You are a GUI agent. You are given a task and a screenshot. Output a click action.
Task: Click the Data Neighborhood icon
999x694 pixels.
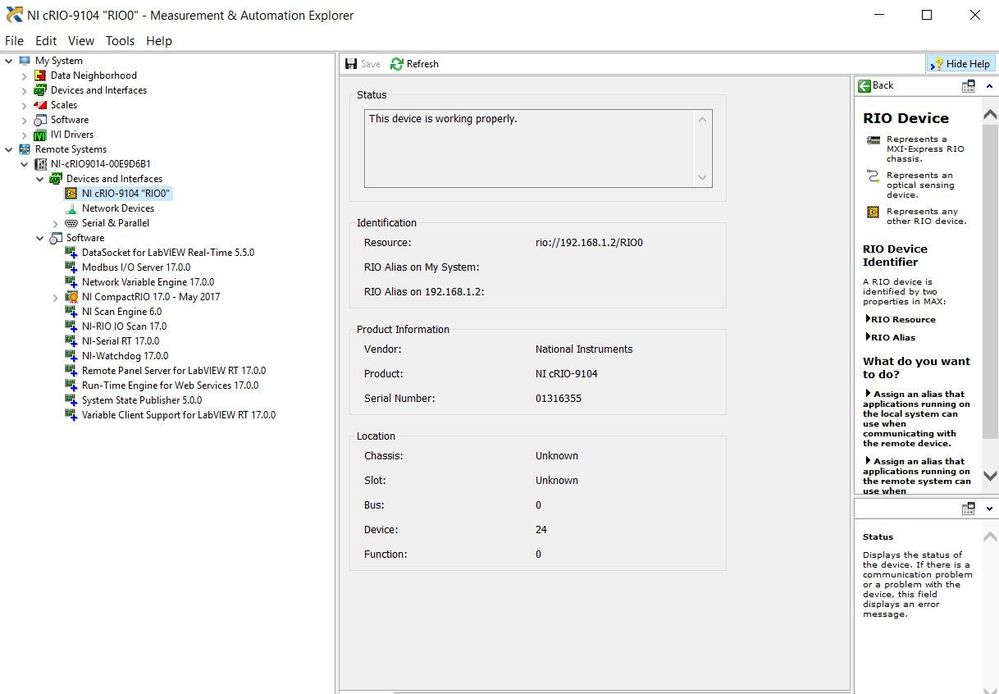click(40, 75)
